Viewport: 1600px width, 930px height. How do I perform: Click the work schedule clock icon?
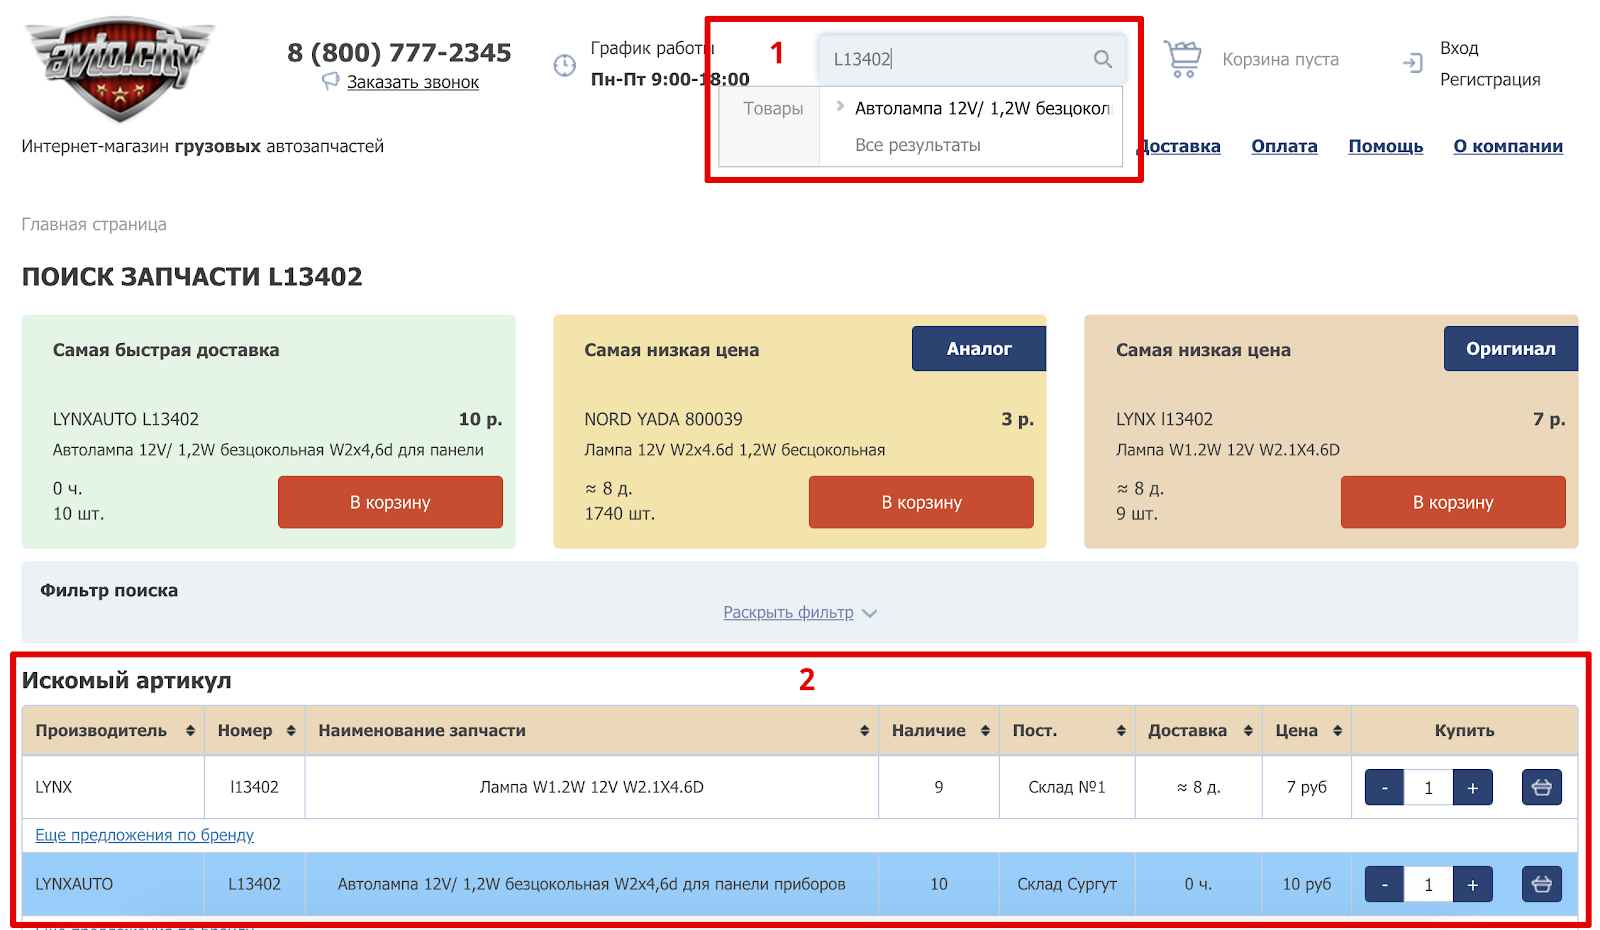pos(565,65)
